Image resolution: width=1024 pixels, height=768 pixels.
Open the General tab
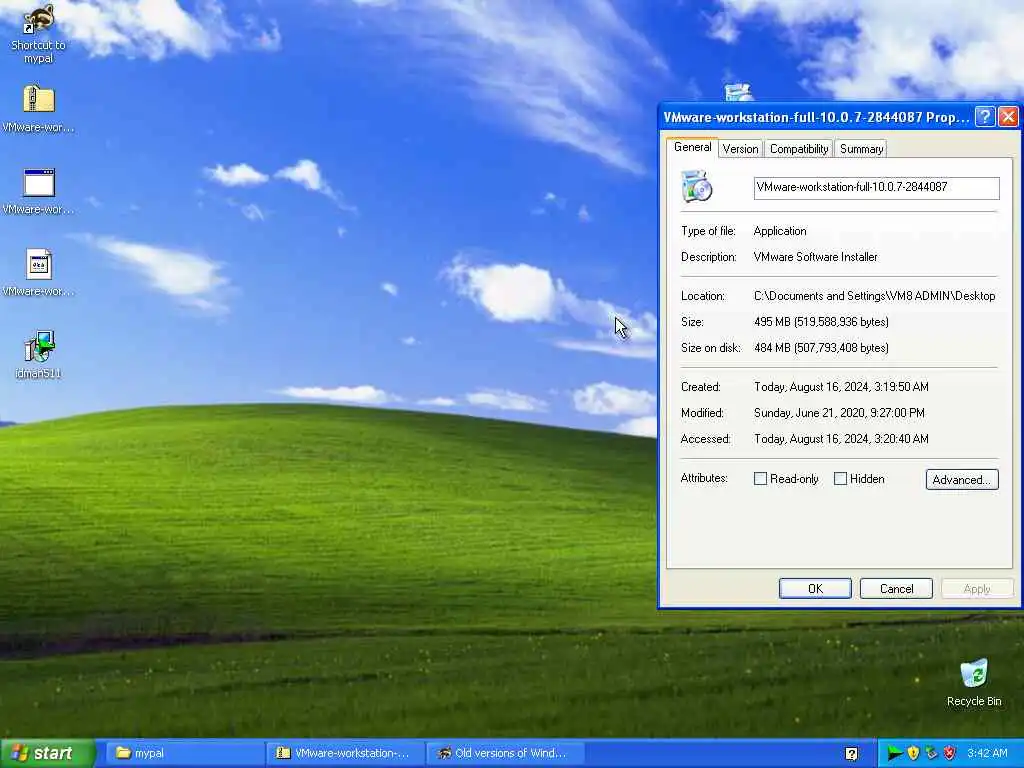coord(692,148)
